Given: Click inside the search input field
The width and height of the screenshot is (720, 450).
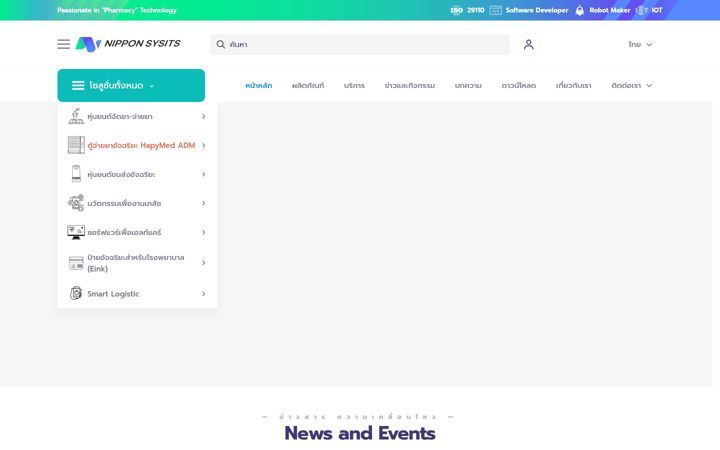Looking at the screenshot, I should [360, 44].
